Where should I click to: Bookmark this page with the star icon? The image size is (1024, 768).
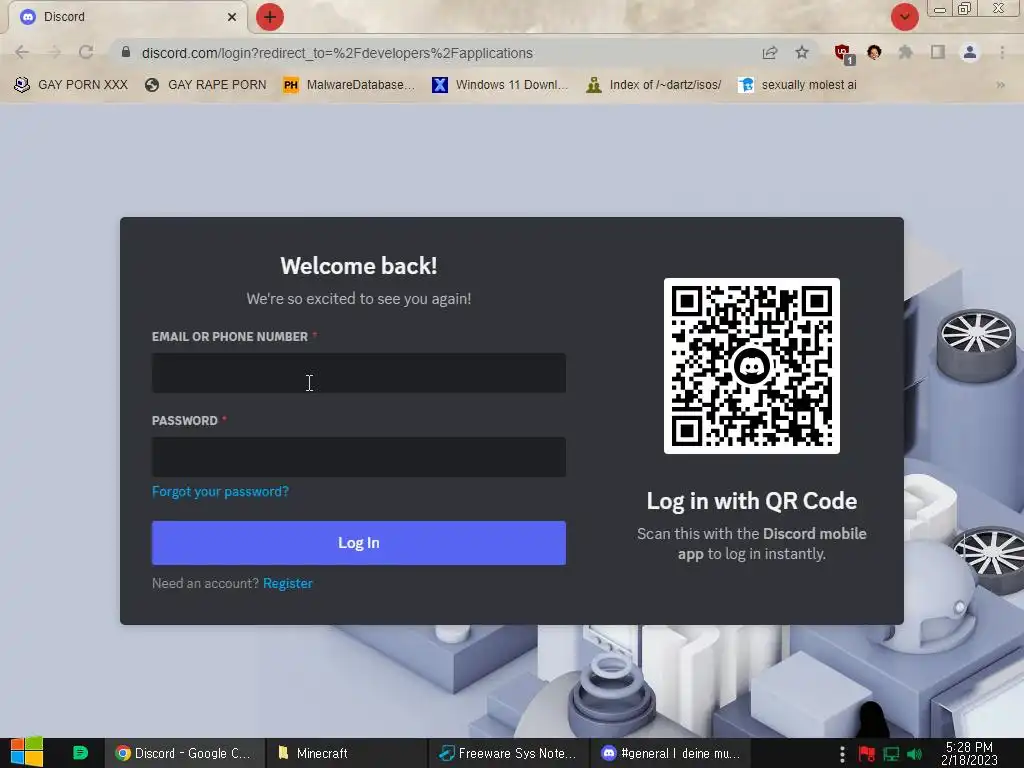(802, 52)
